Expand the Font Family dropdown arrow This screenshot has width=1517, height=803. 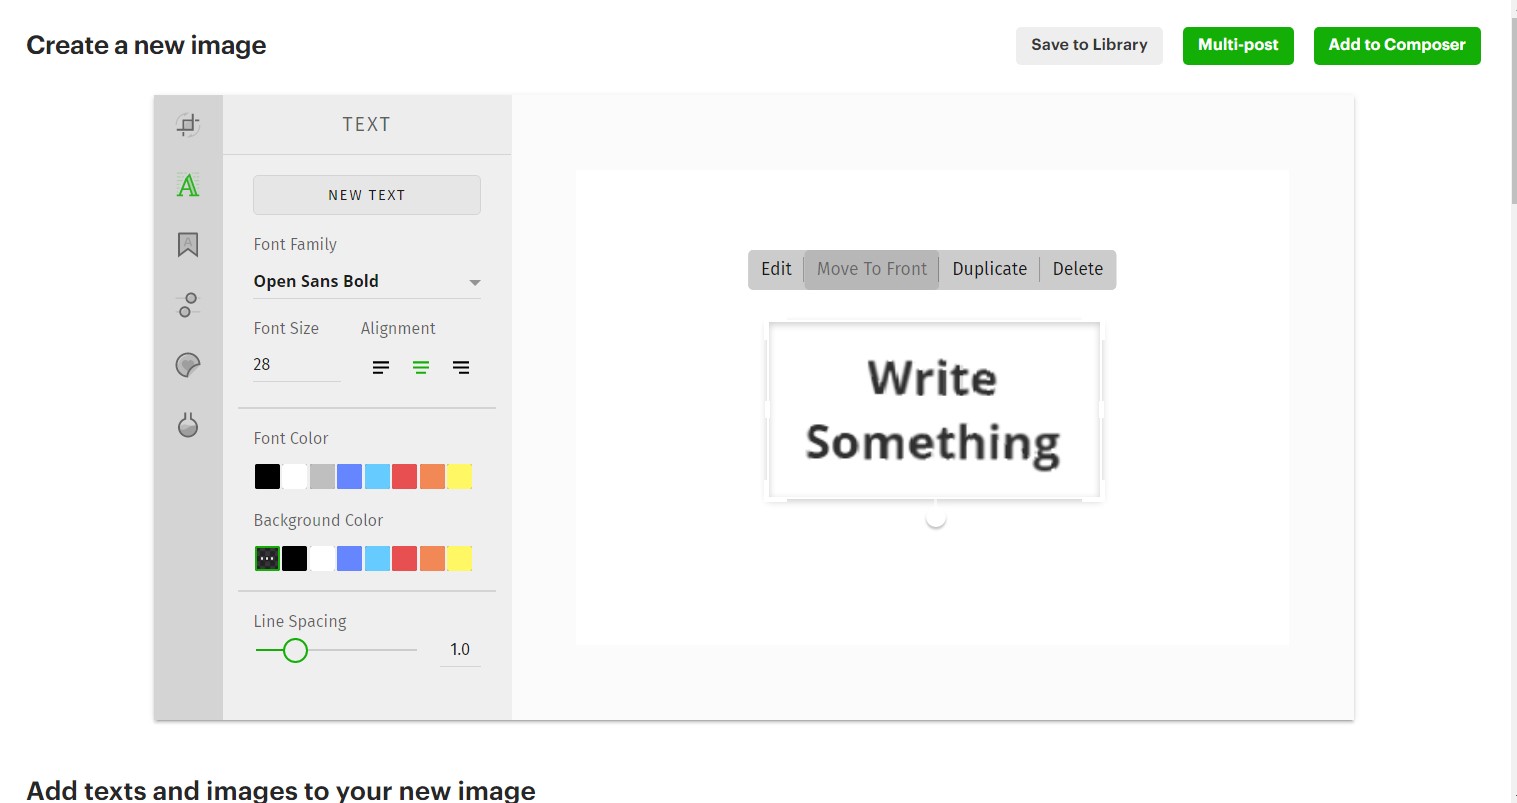[x=475, y=283]
